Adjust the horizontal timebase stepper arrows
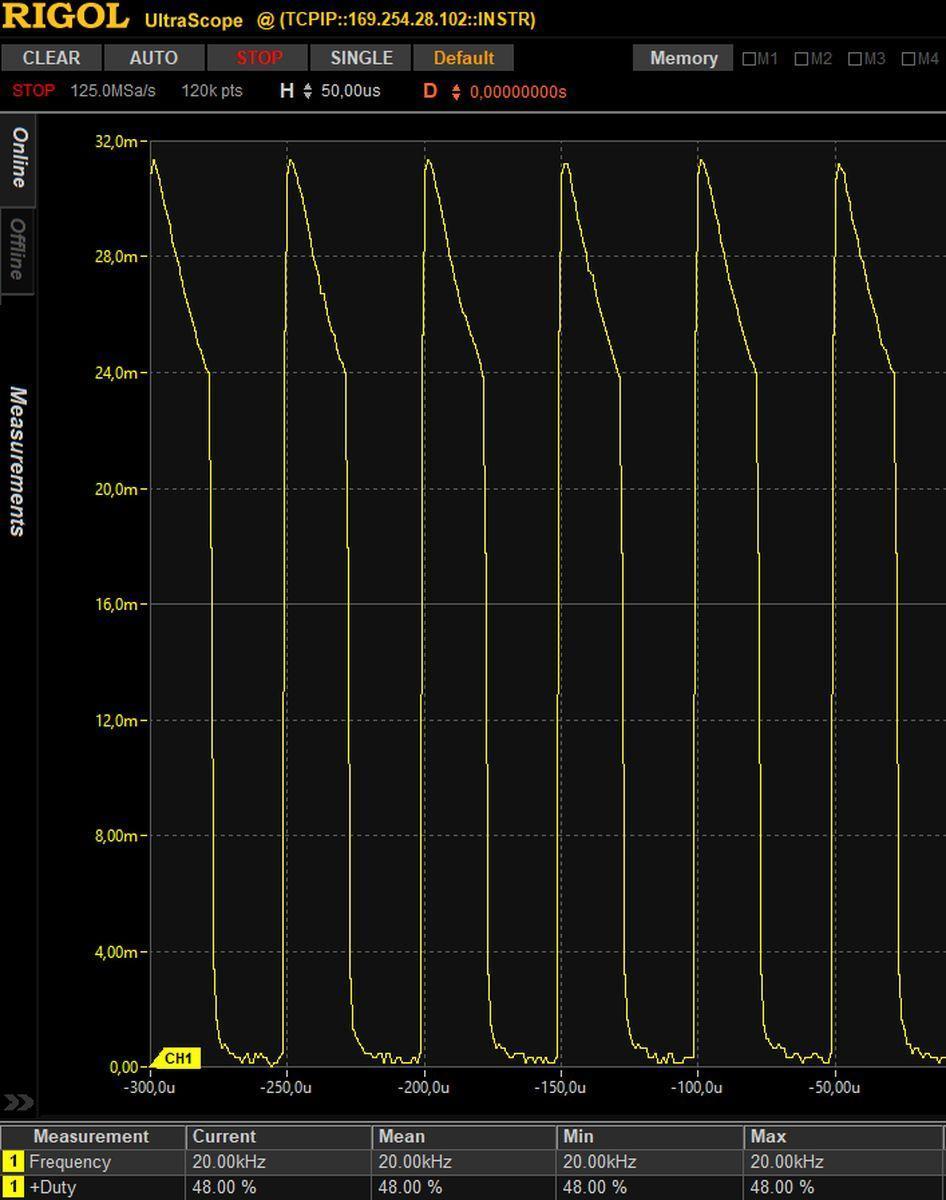The image size is (946, 1200). pos(308,92)
